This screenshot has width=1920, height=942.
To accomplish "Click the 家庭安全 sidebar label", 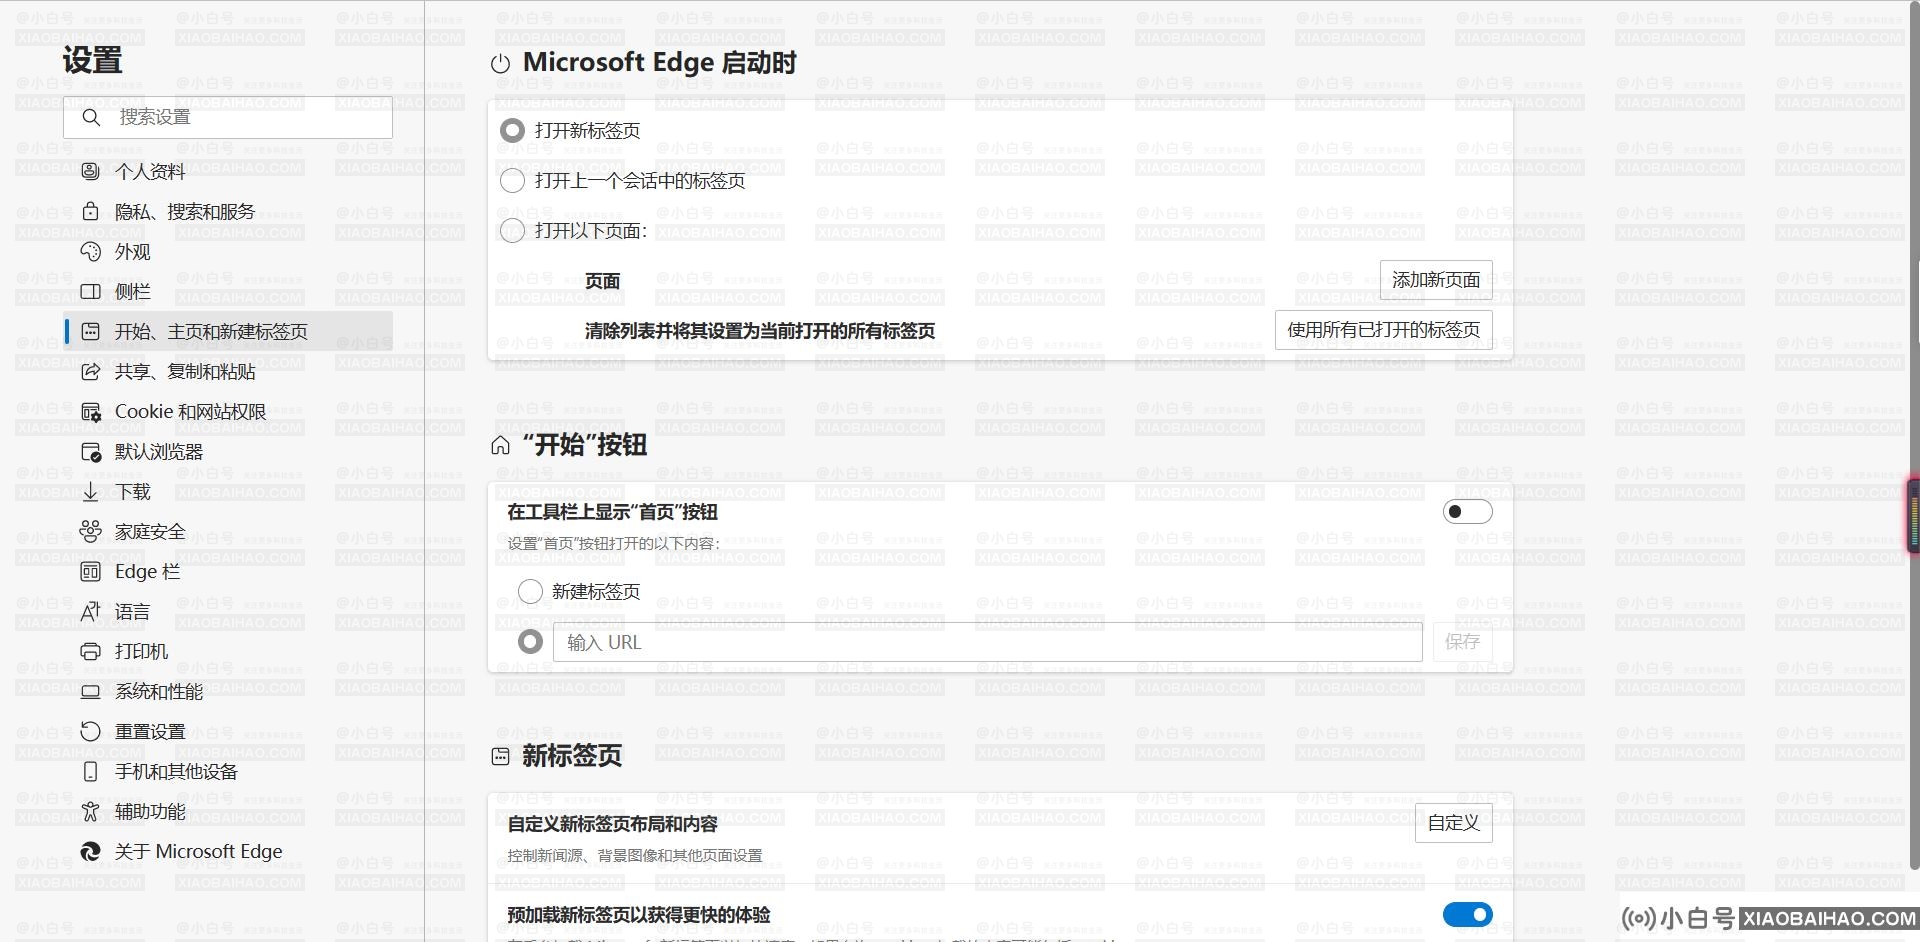I will pyautogui.click(x=150, y=531).
